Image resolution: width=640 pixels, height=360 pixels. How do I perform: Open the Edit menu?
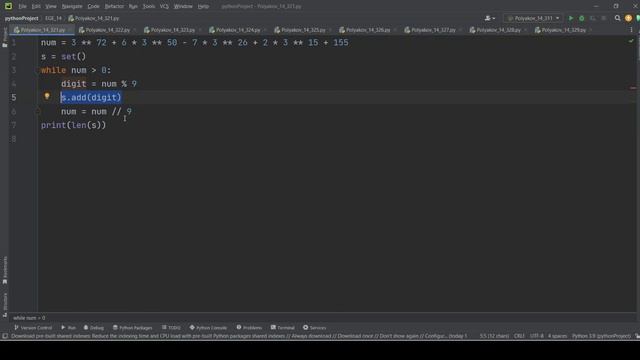coord(36,7)
